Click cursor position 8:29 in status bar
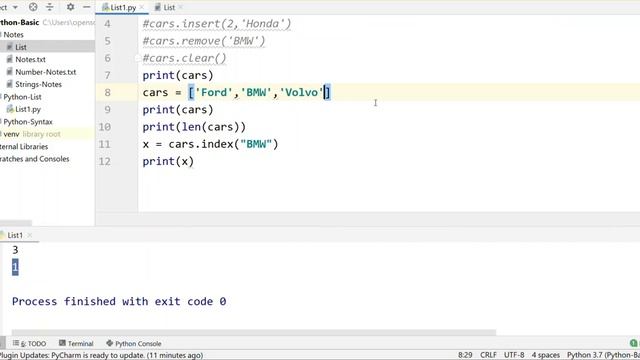This screenshot has width=640, height=360. pyautogui.click(x=465, y=355)
